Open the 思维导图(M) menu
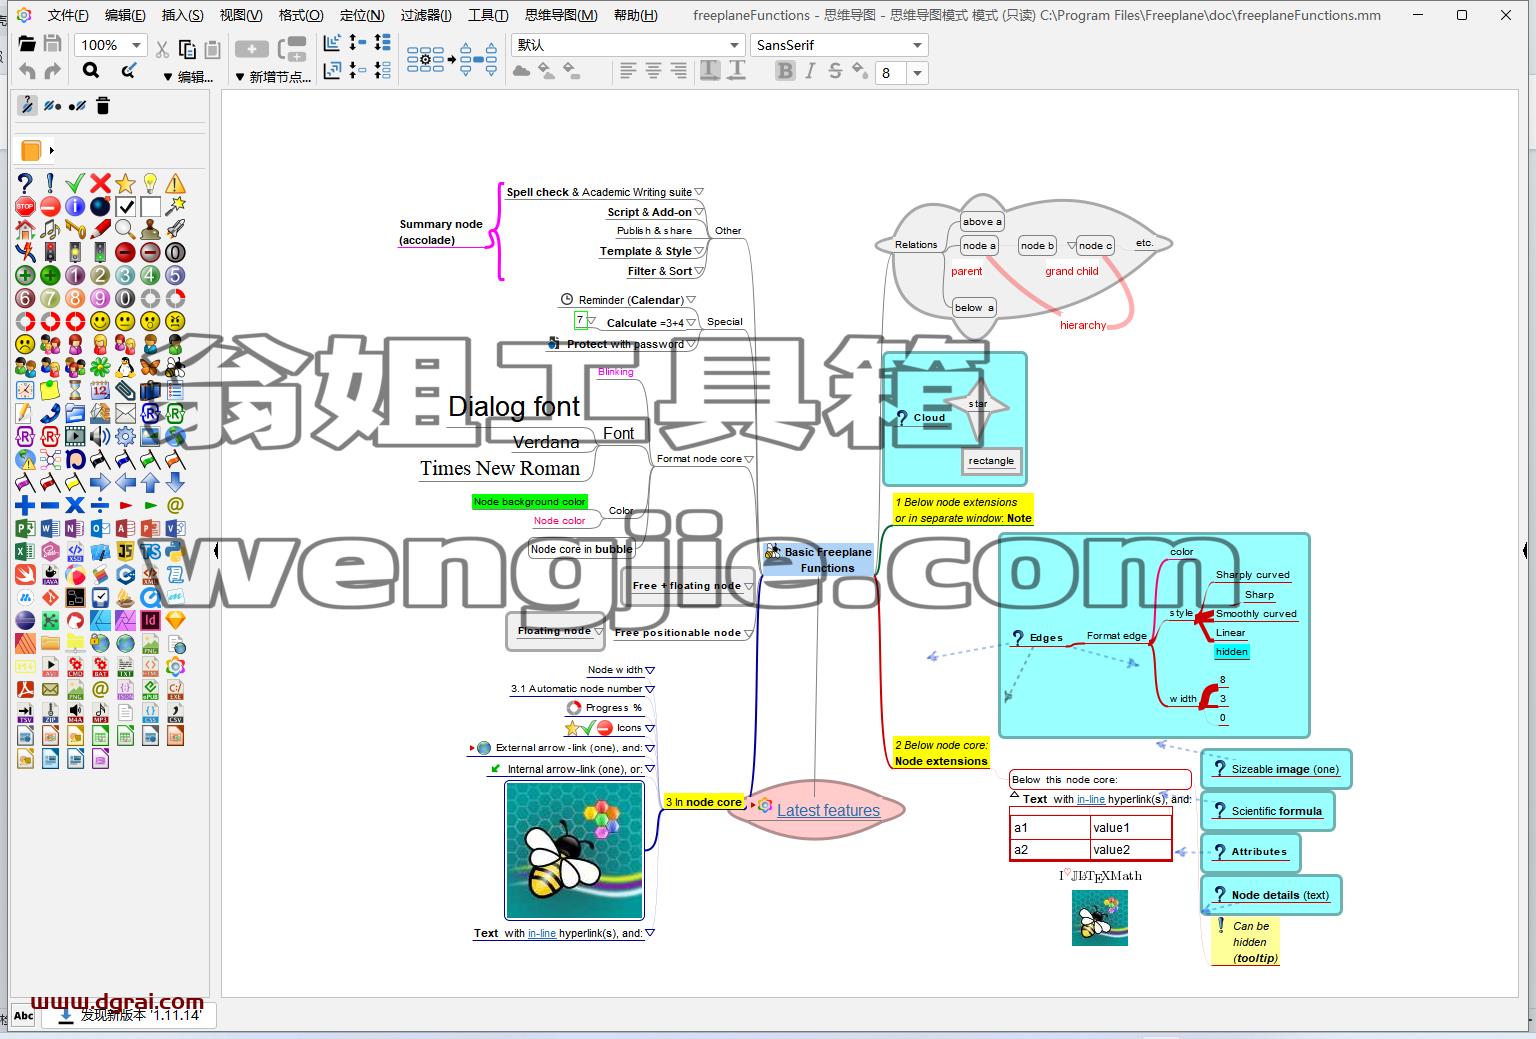 tap(561, 15)
